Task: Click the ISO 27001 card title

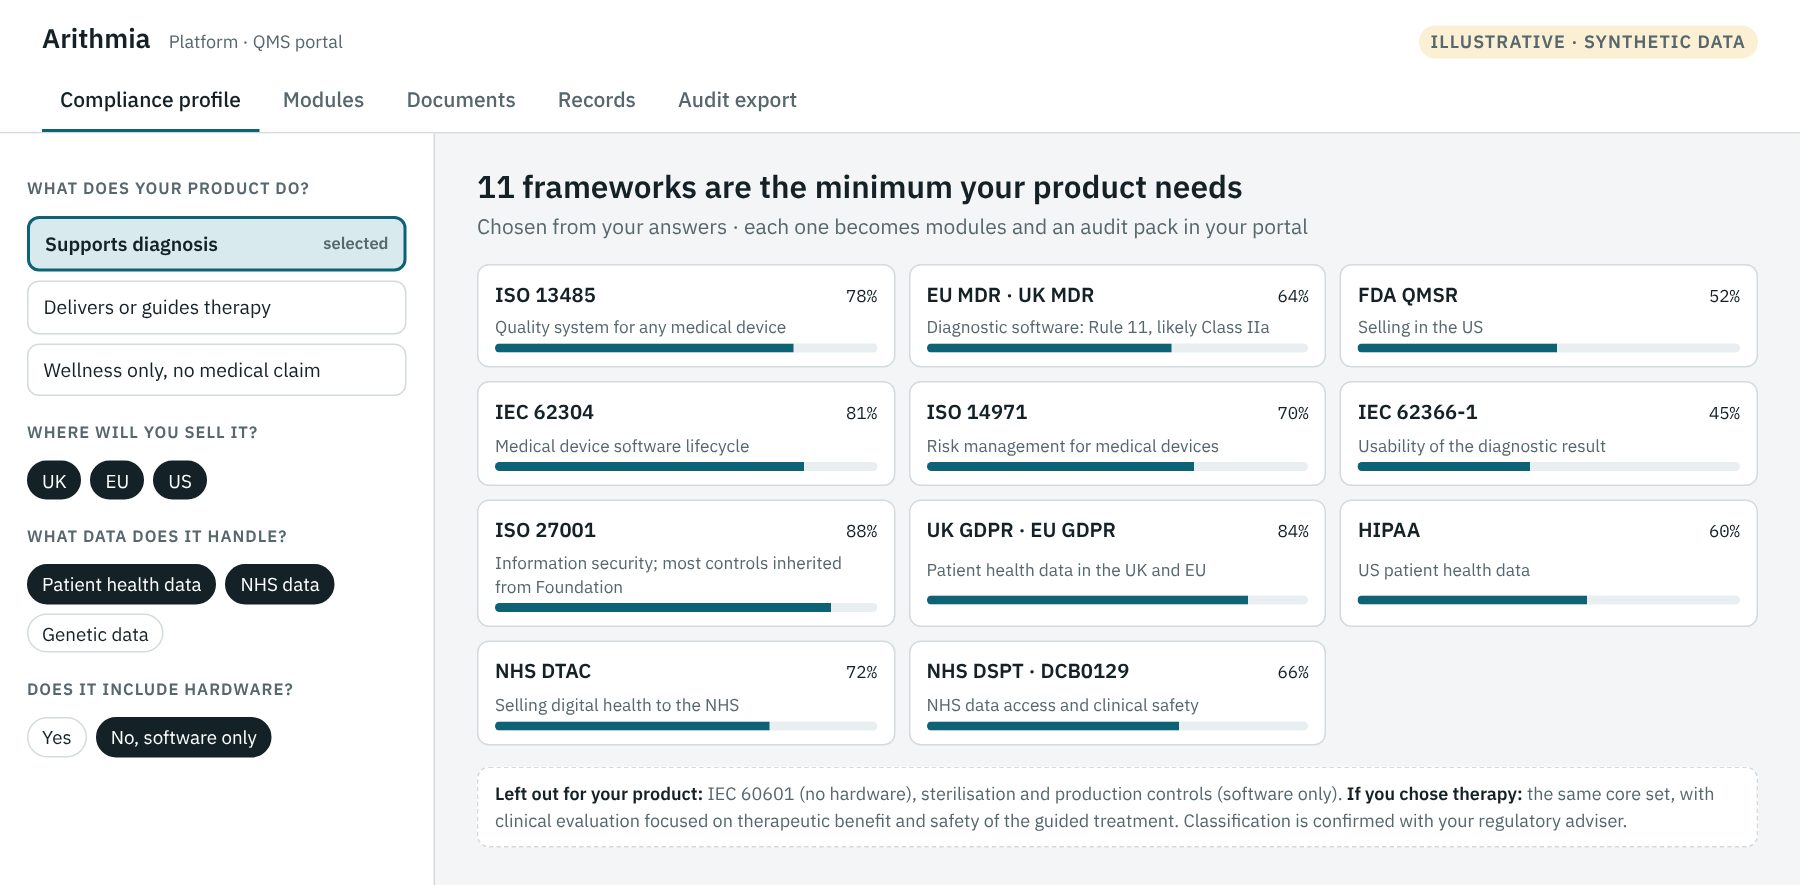Action: (x=545, y=530)
